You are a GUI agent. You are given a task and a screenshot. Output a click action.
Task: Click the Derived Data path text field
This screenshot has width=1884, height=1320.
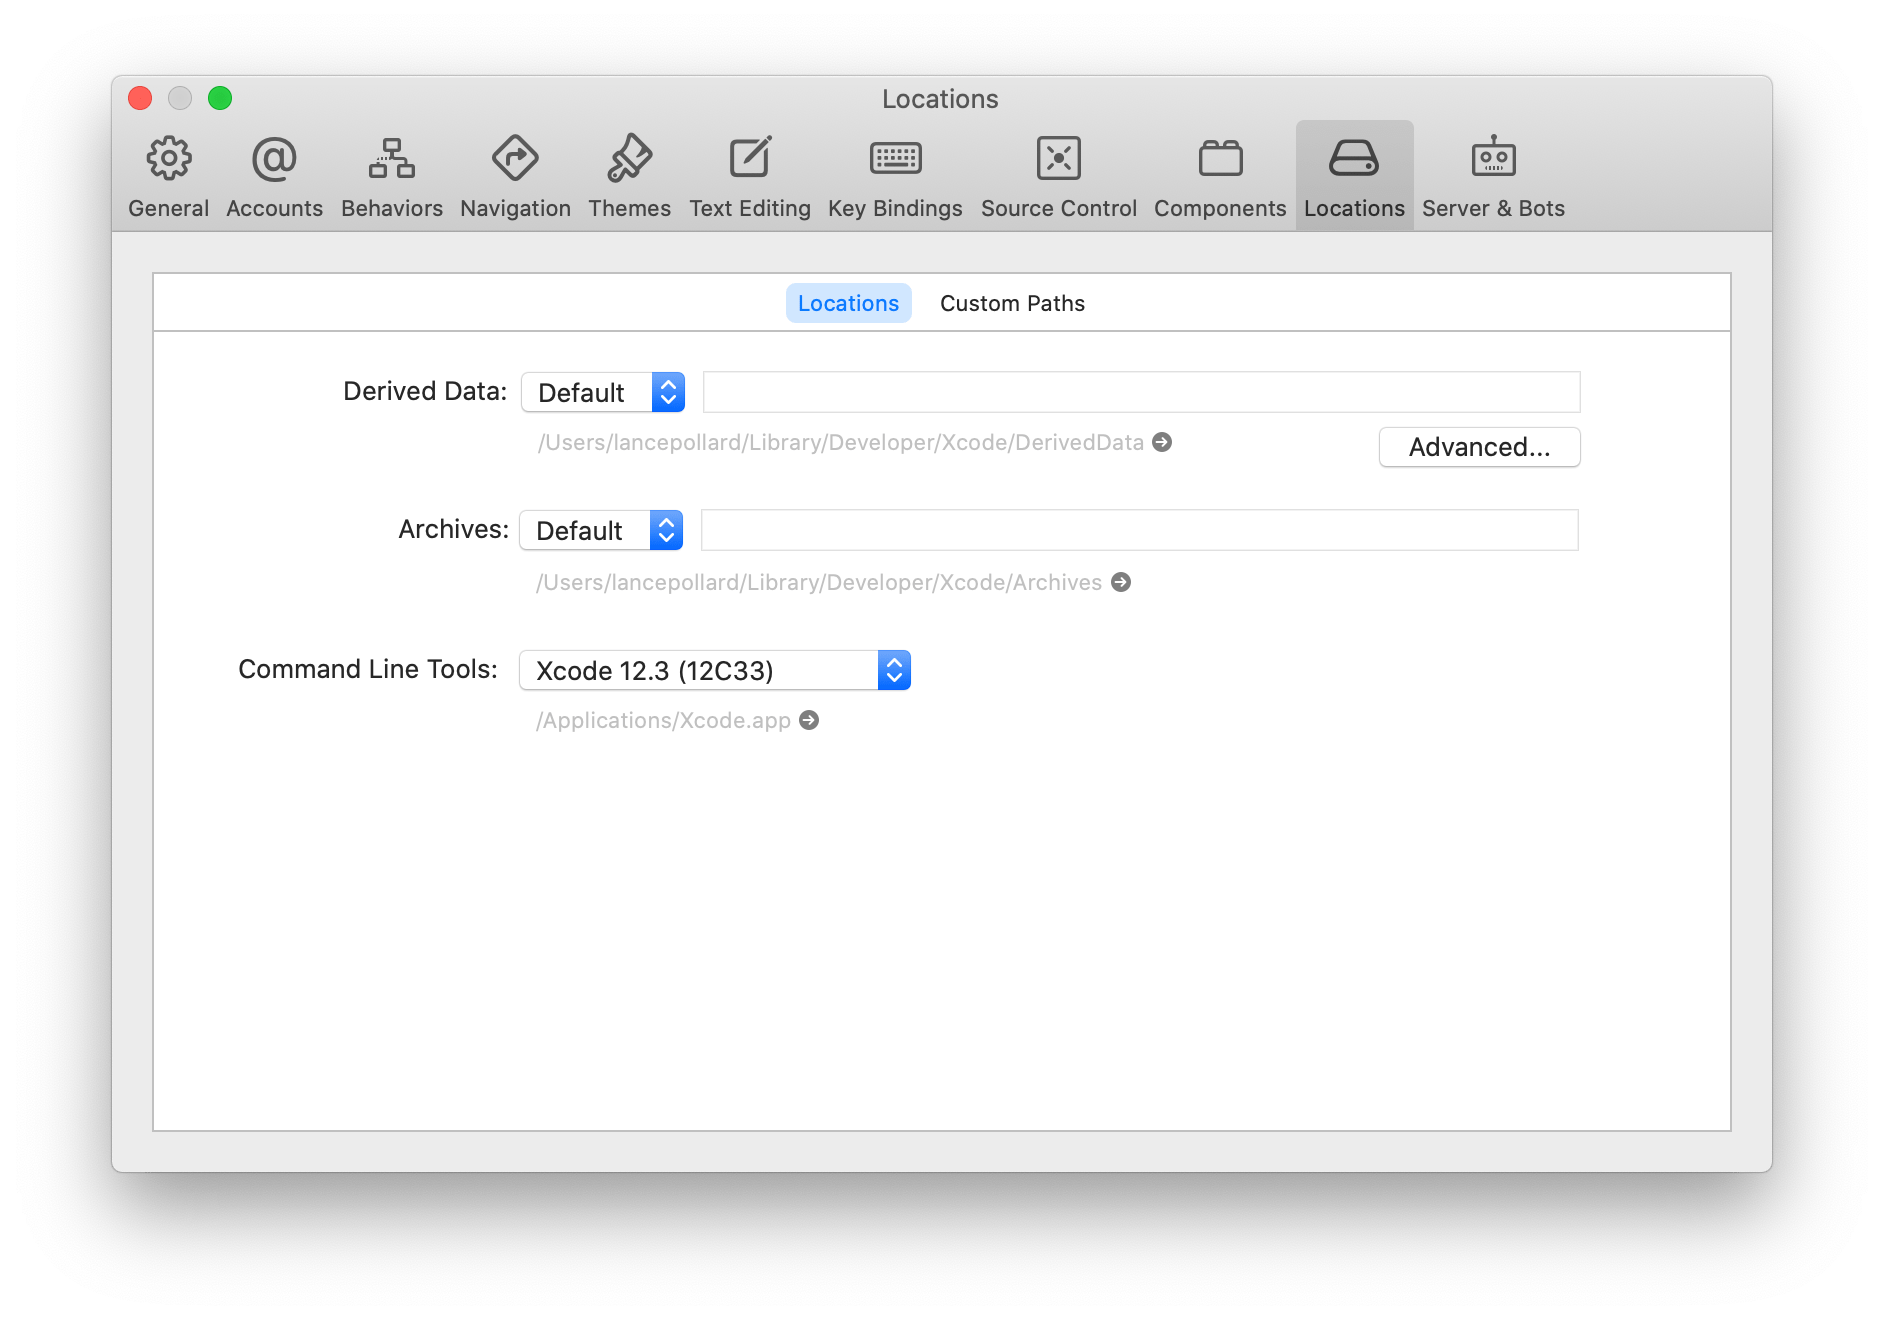pos(1140,392)
